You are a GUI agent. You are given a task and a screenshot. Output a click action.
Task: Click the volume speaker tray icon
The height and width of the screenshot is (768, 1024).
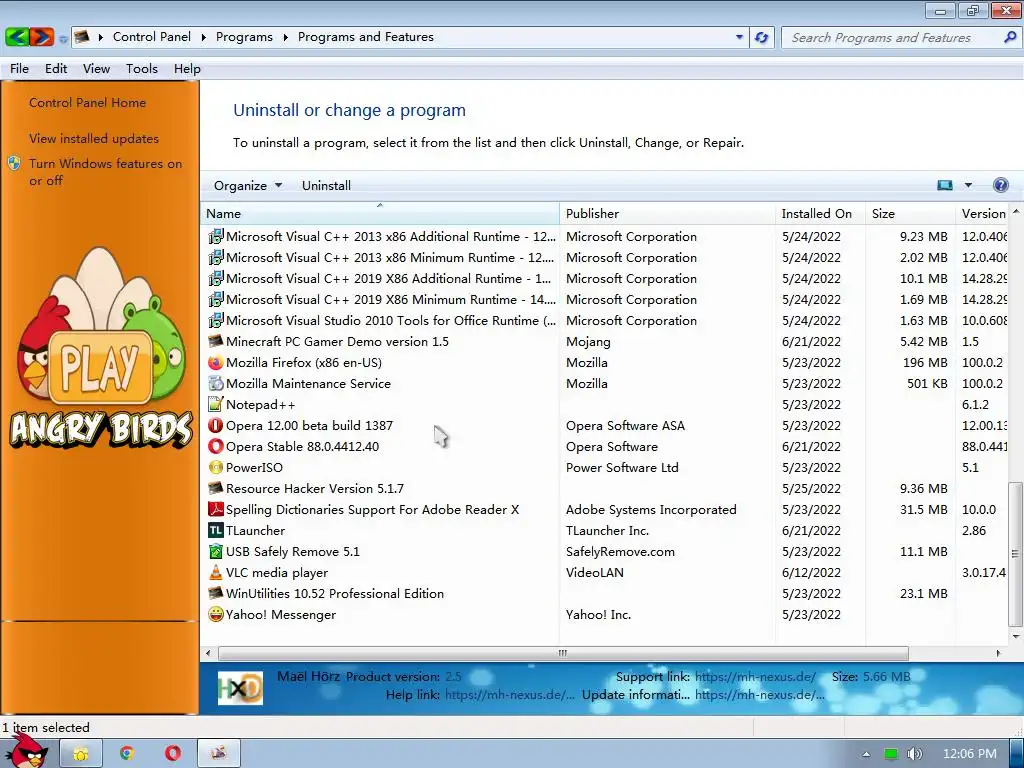(x=914, y=754)
